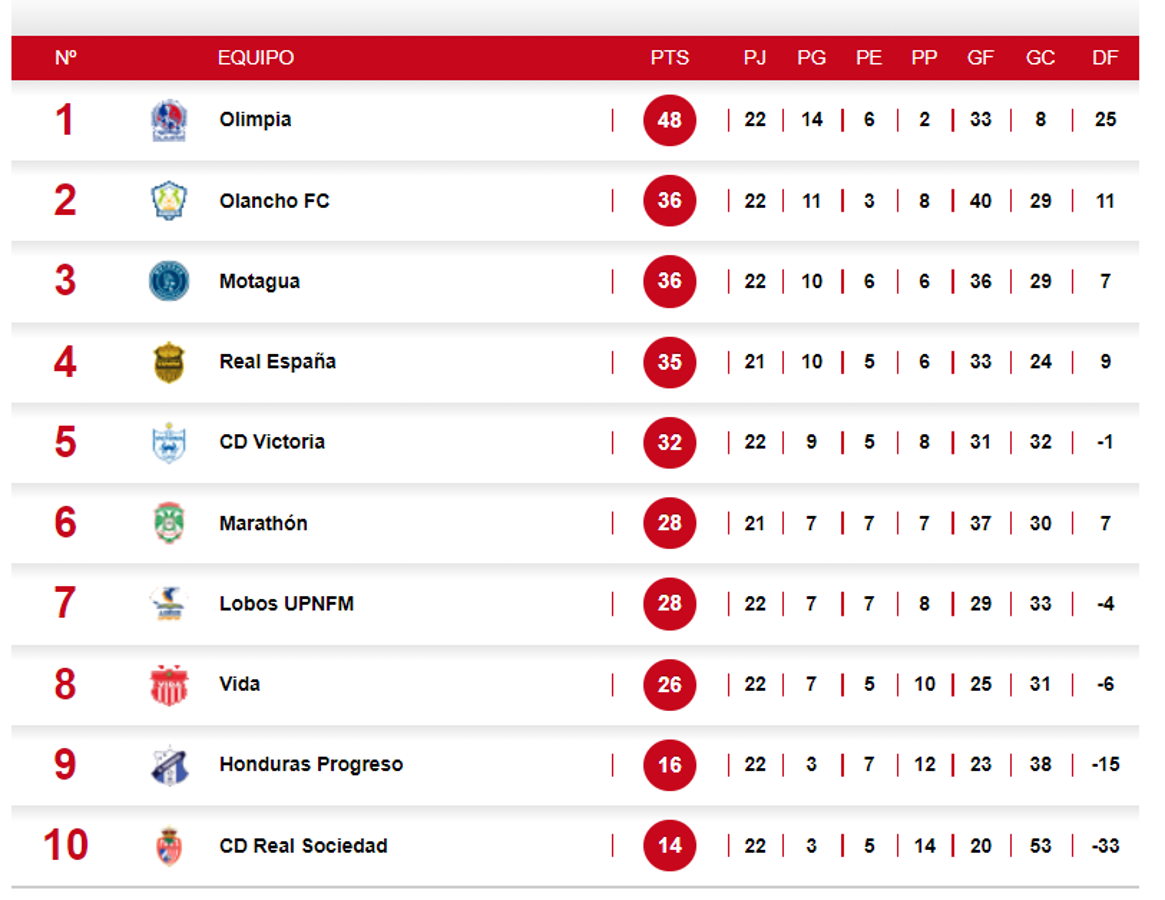Click Olimpia's red 48 points badge
Image resolution: width=1165 pixels, height=900 pixels.
coord(669,121)
